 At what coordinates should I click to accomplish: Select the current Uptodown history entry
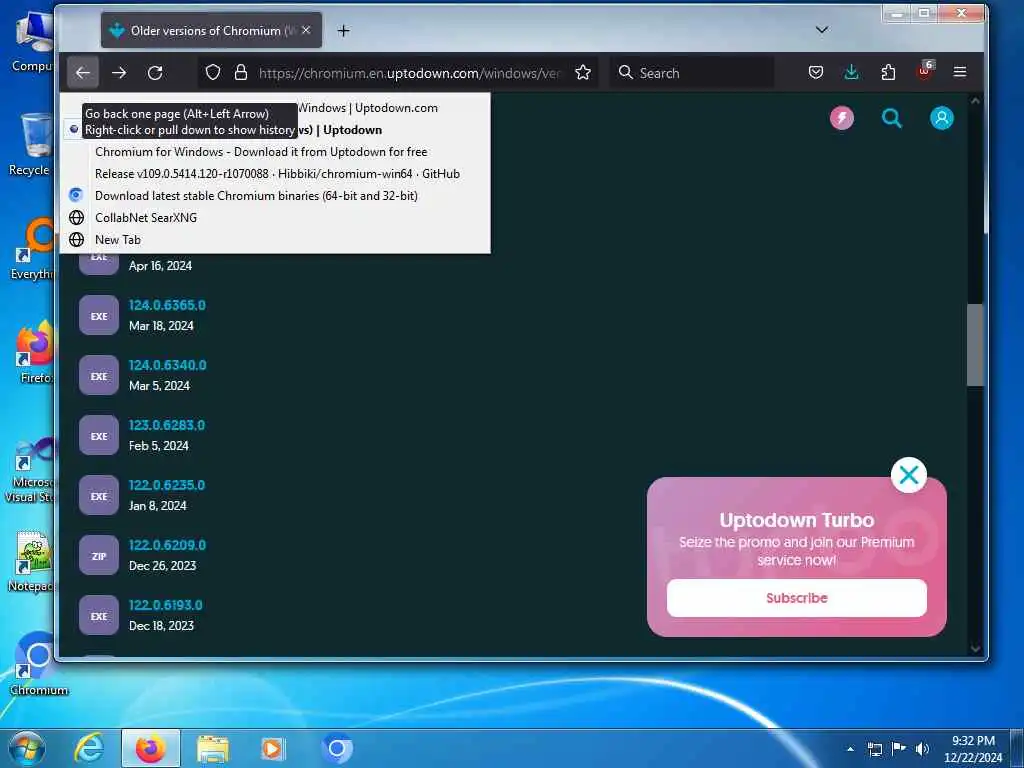tap(275, 130)
